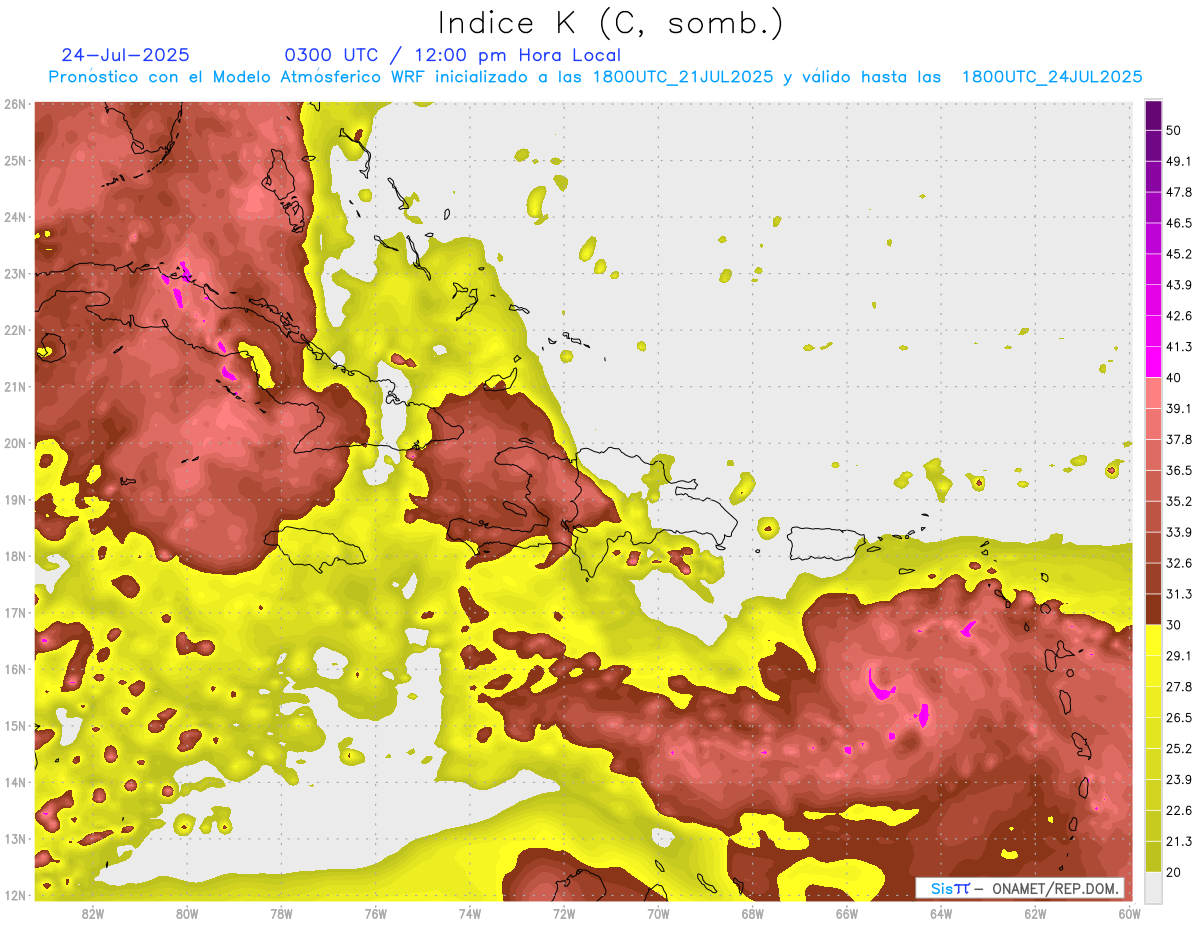Click the "62W" longitude label
This screenshot has width=1200, height=927.
point(1035,914)
